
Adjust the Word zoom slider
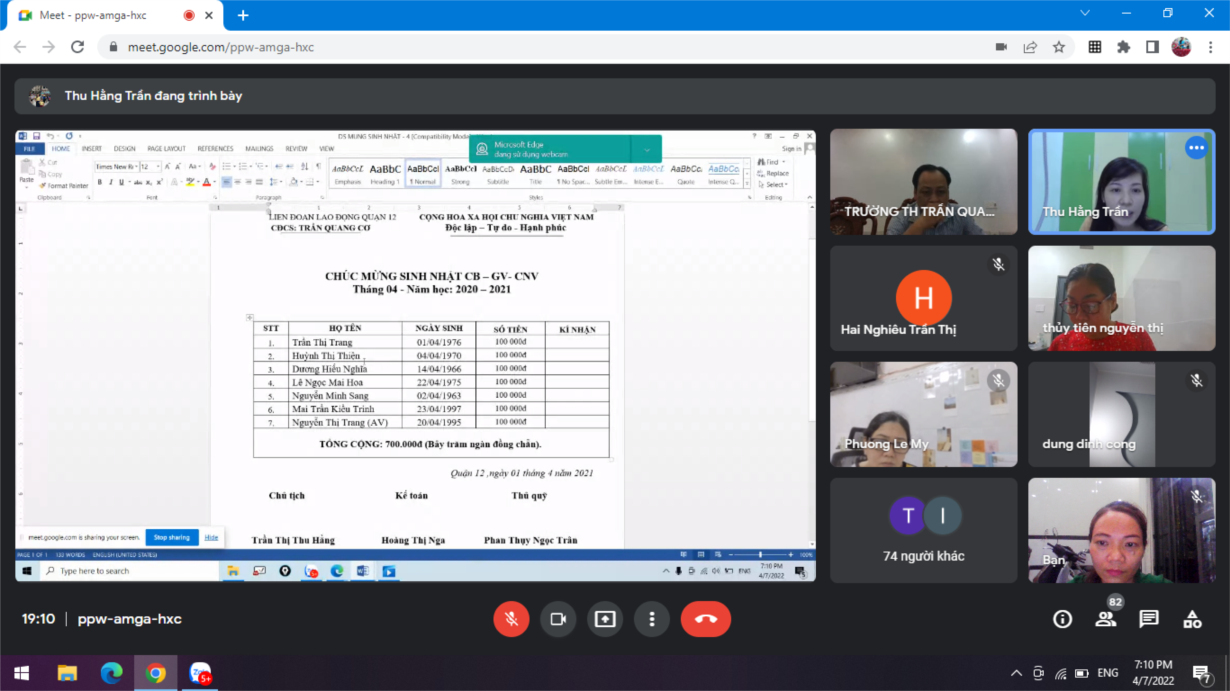(759, 554)
